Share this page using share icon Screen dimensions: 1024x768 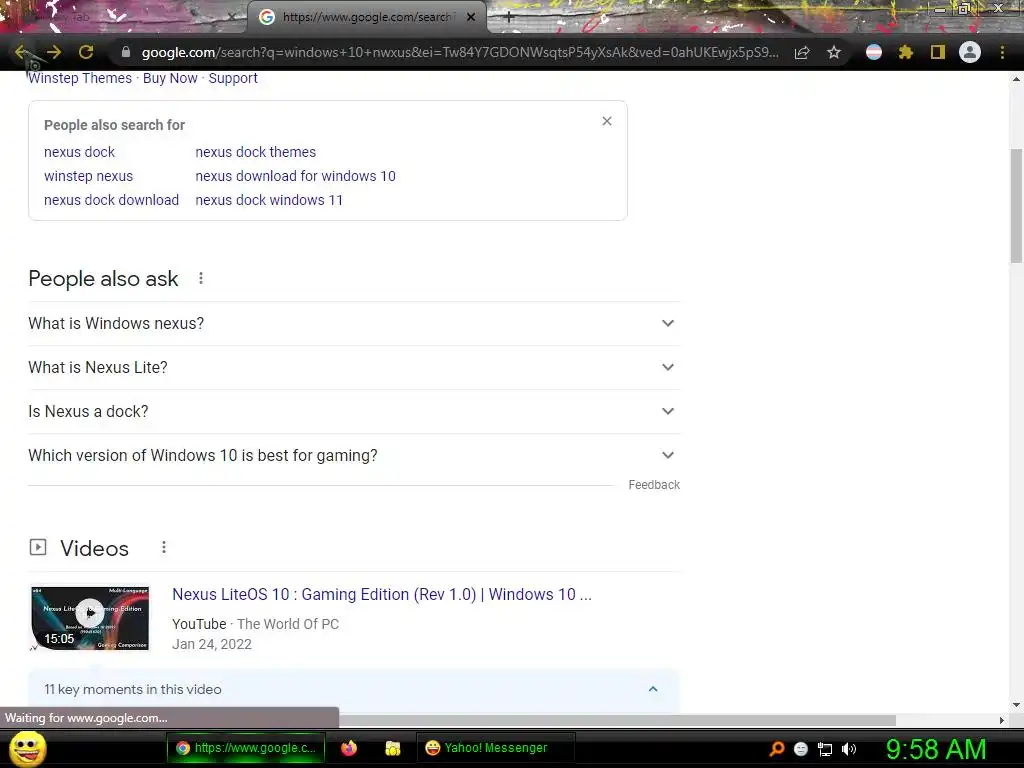pos(802,53)
